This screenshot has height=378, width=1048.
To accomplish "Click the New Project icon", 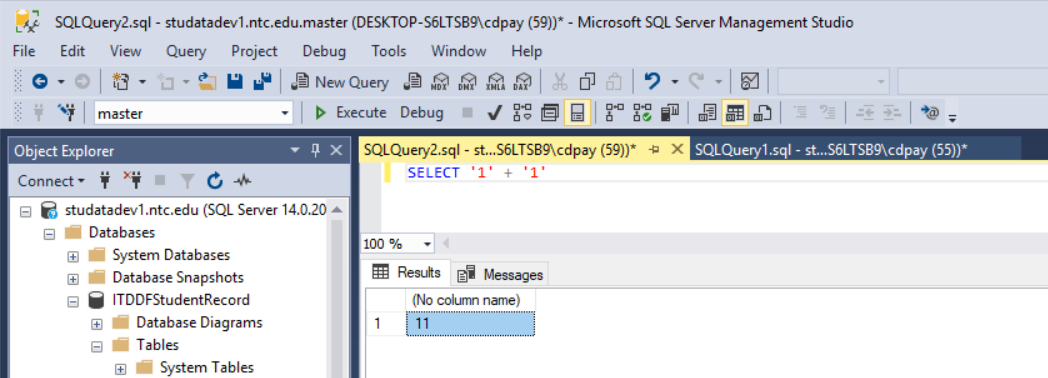I will (x=121, y=82).
